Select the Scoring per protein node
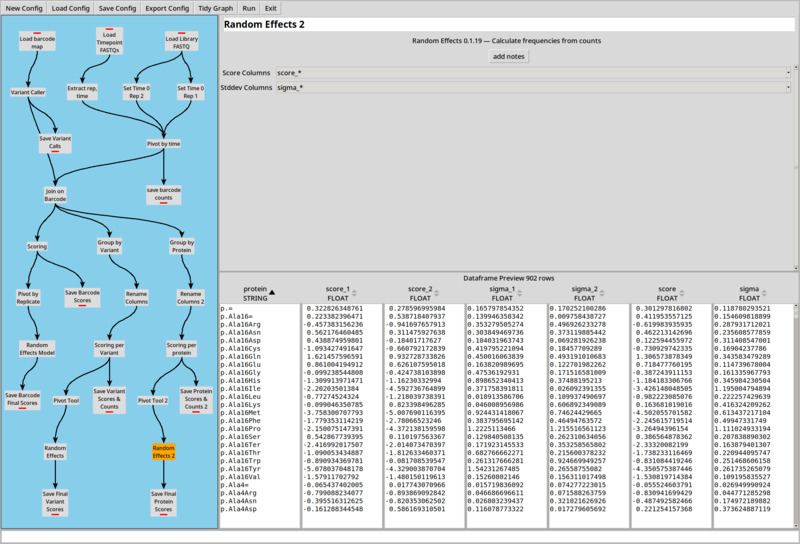Image resolution: width=800 pixels, height=544 pixels. [182, 349]
